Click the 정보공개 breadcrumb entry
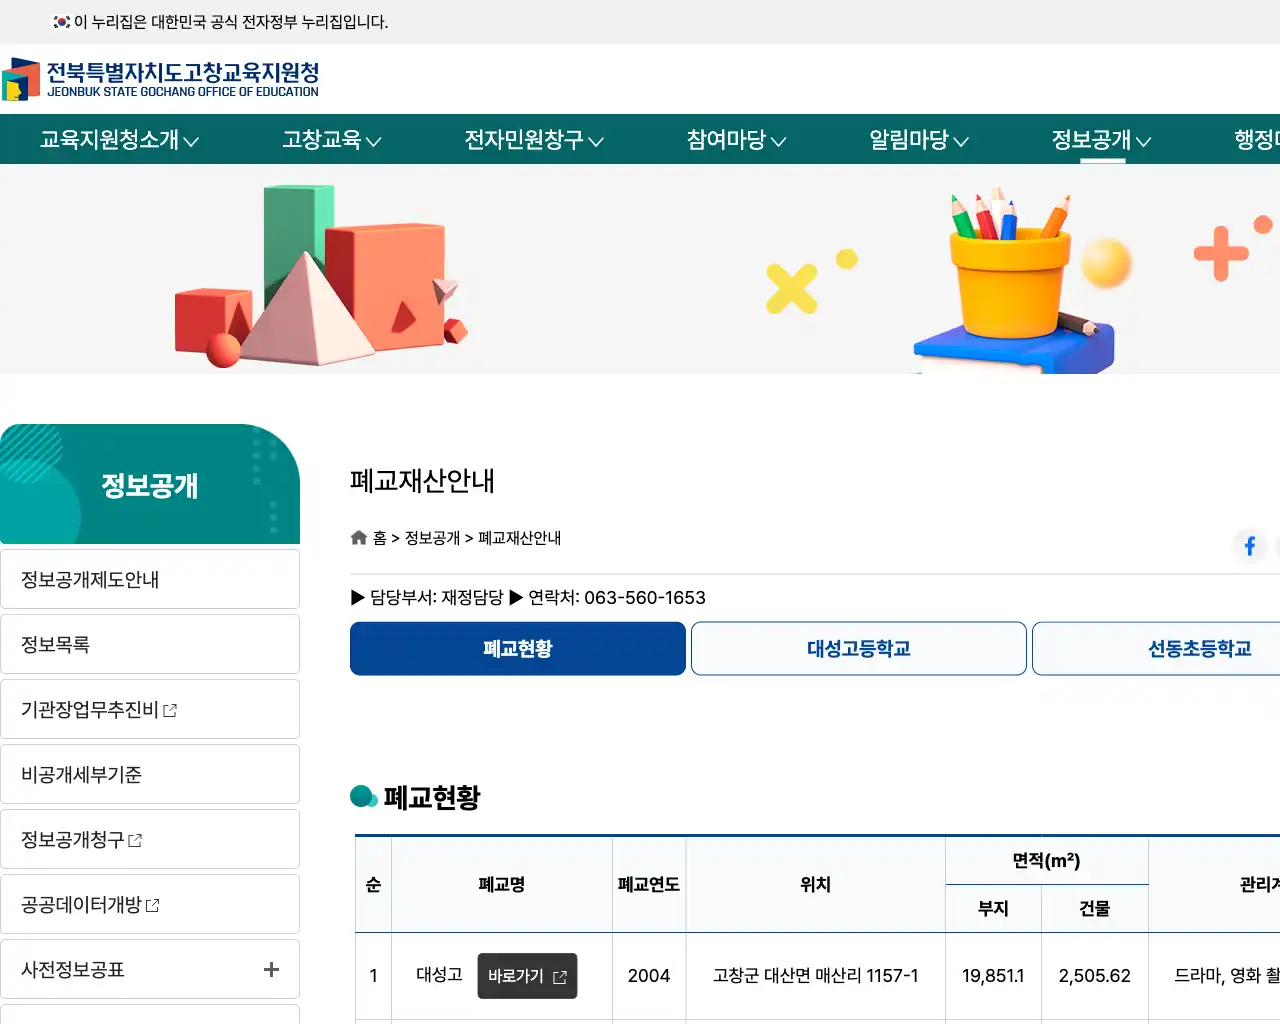This screenshot has width=1280, height=1024. [432, 538]
